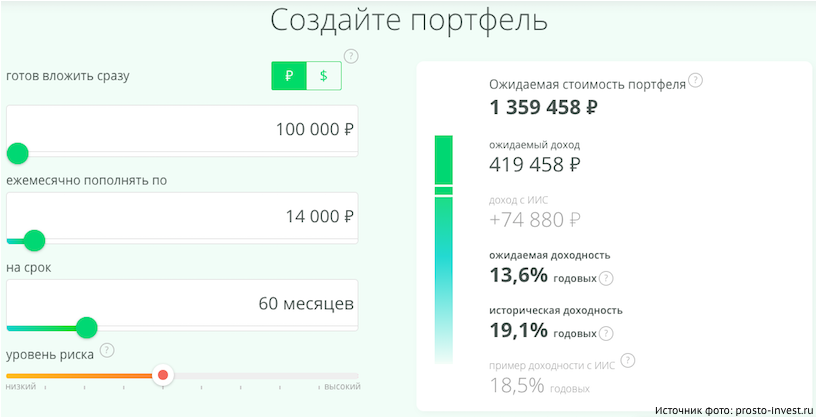The image size is (817, 418).
Task: Open help icon next to currency toggle
Action: (x=352, y=56)
